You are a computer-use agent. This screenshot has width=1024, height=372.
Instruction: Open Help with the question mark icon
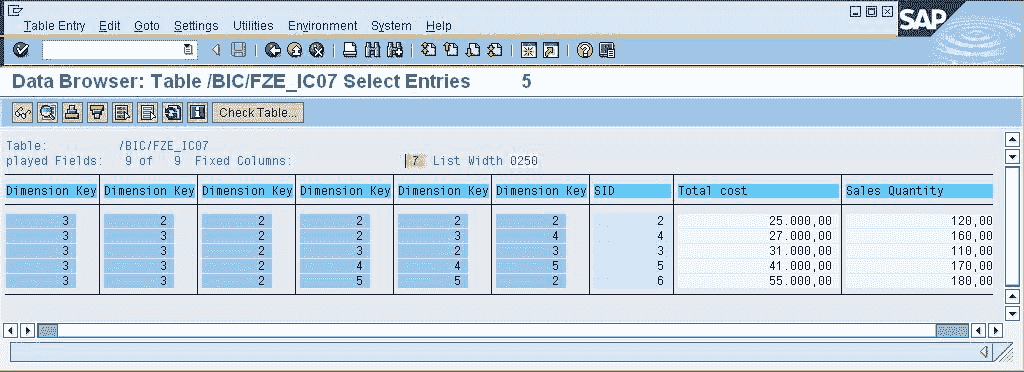(584, 50)
